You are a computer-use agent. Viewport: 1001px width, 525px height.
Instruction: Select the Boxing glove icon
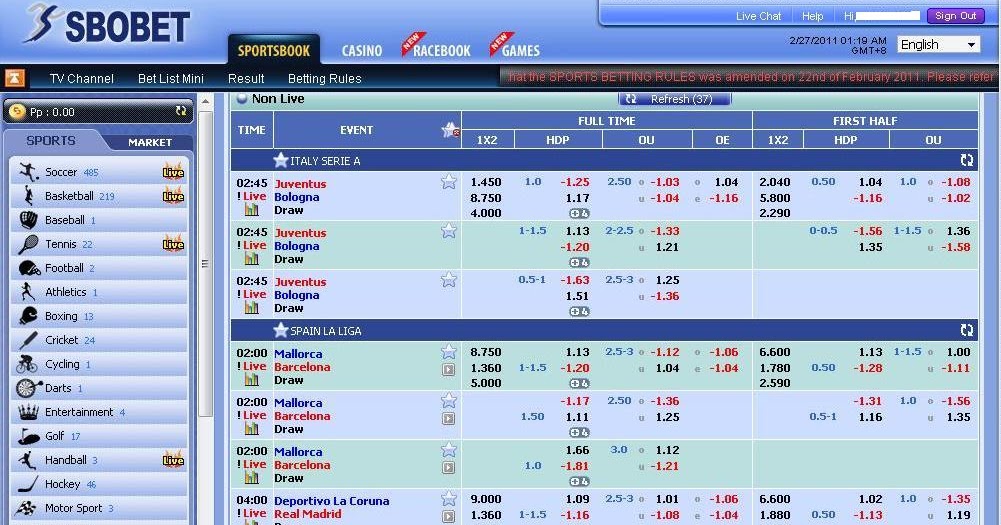click(28, 316)
